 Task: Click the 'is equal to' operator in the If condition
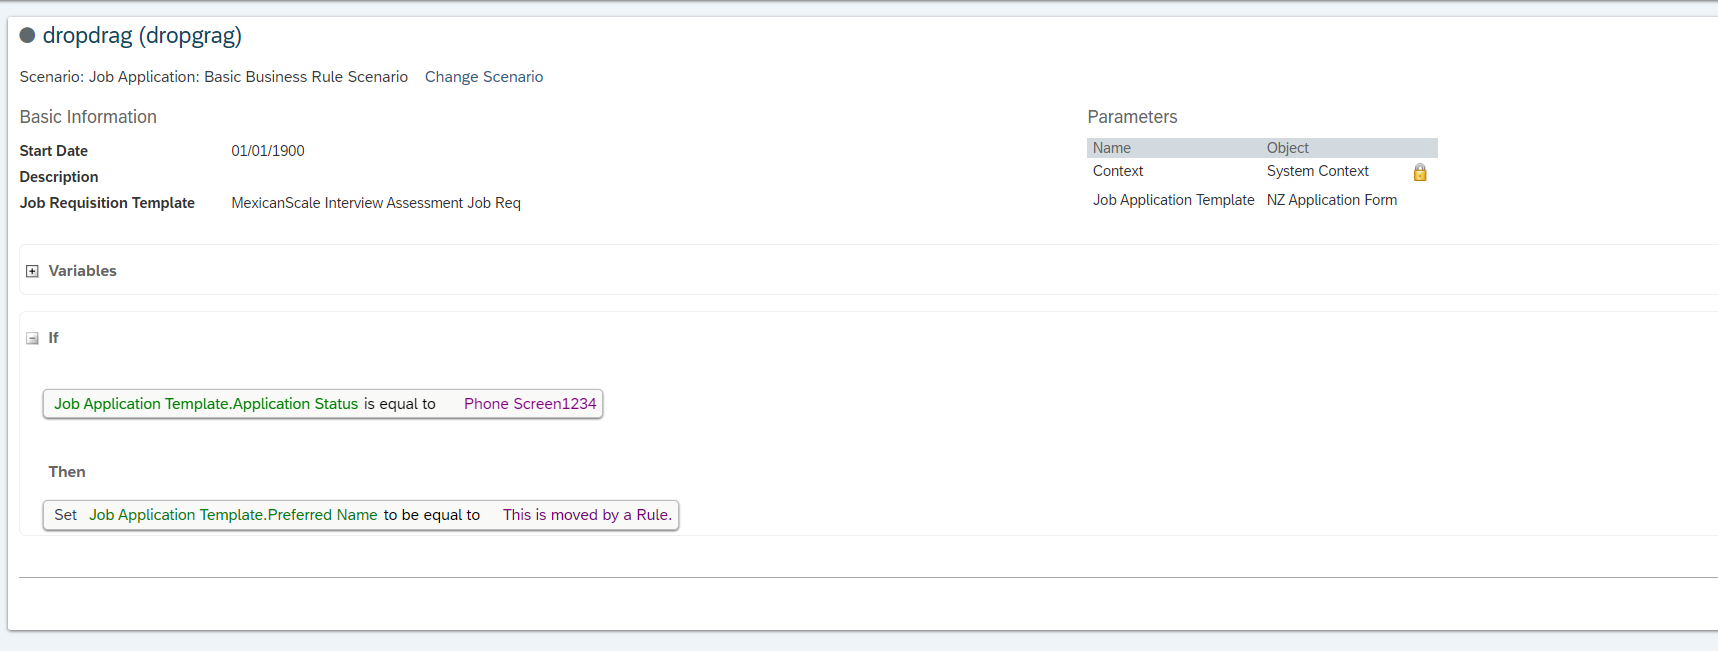point(400,404)
